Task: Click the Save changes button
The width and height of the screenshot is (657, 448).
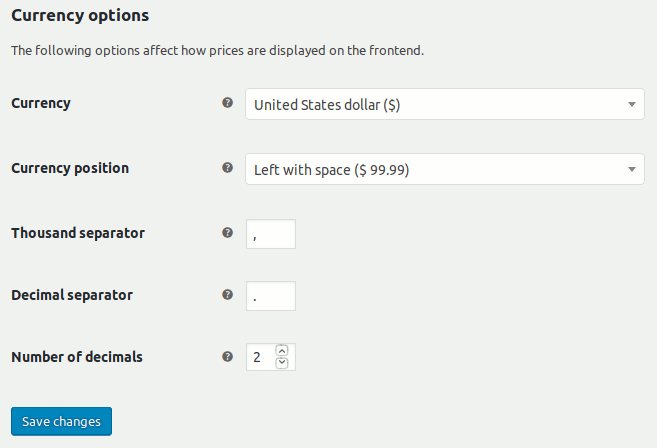Action: tap(62, 421)
